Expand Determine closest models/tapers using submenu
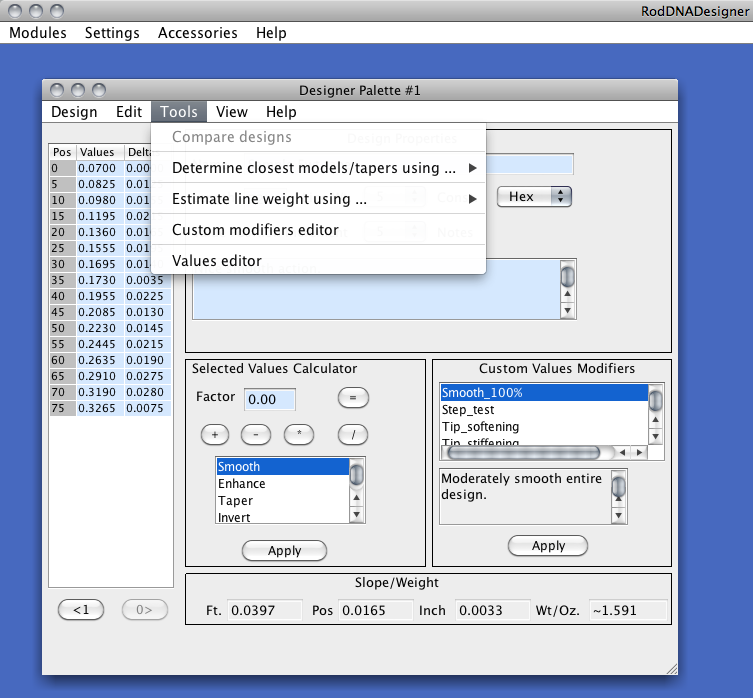Image resolution: width=753 pixels, height=698 pixels. 318,168
